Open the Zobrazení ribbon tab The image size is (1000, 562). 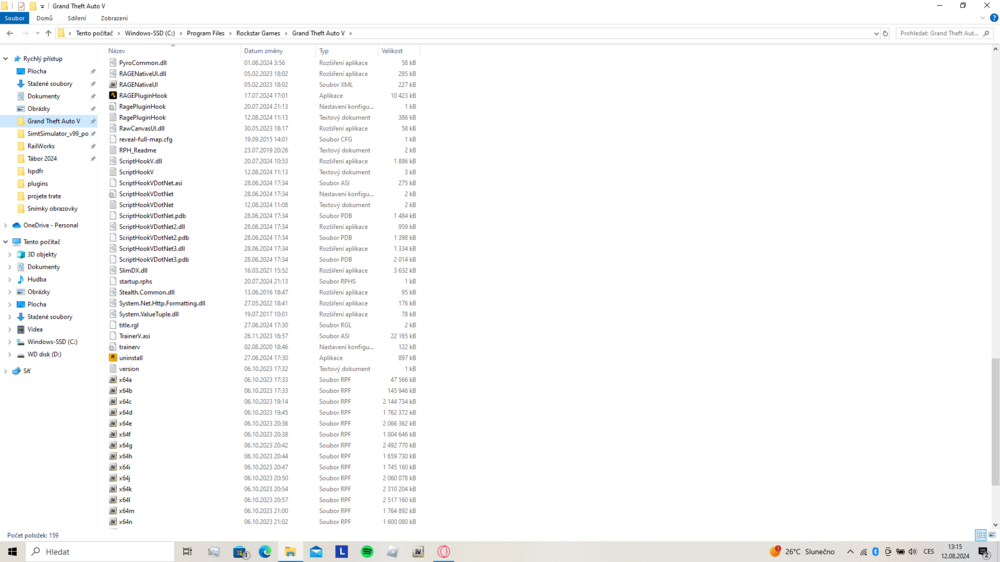[114, 18]
